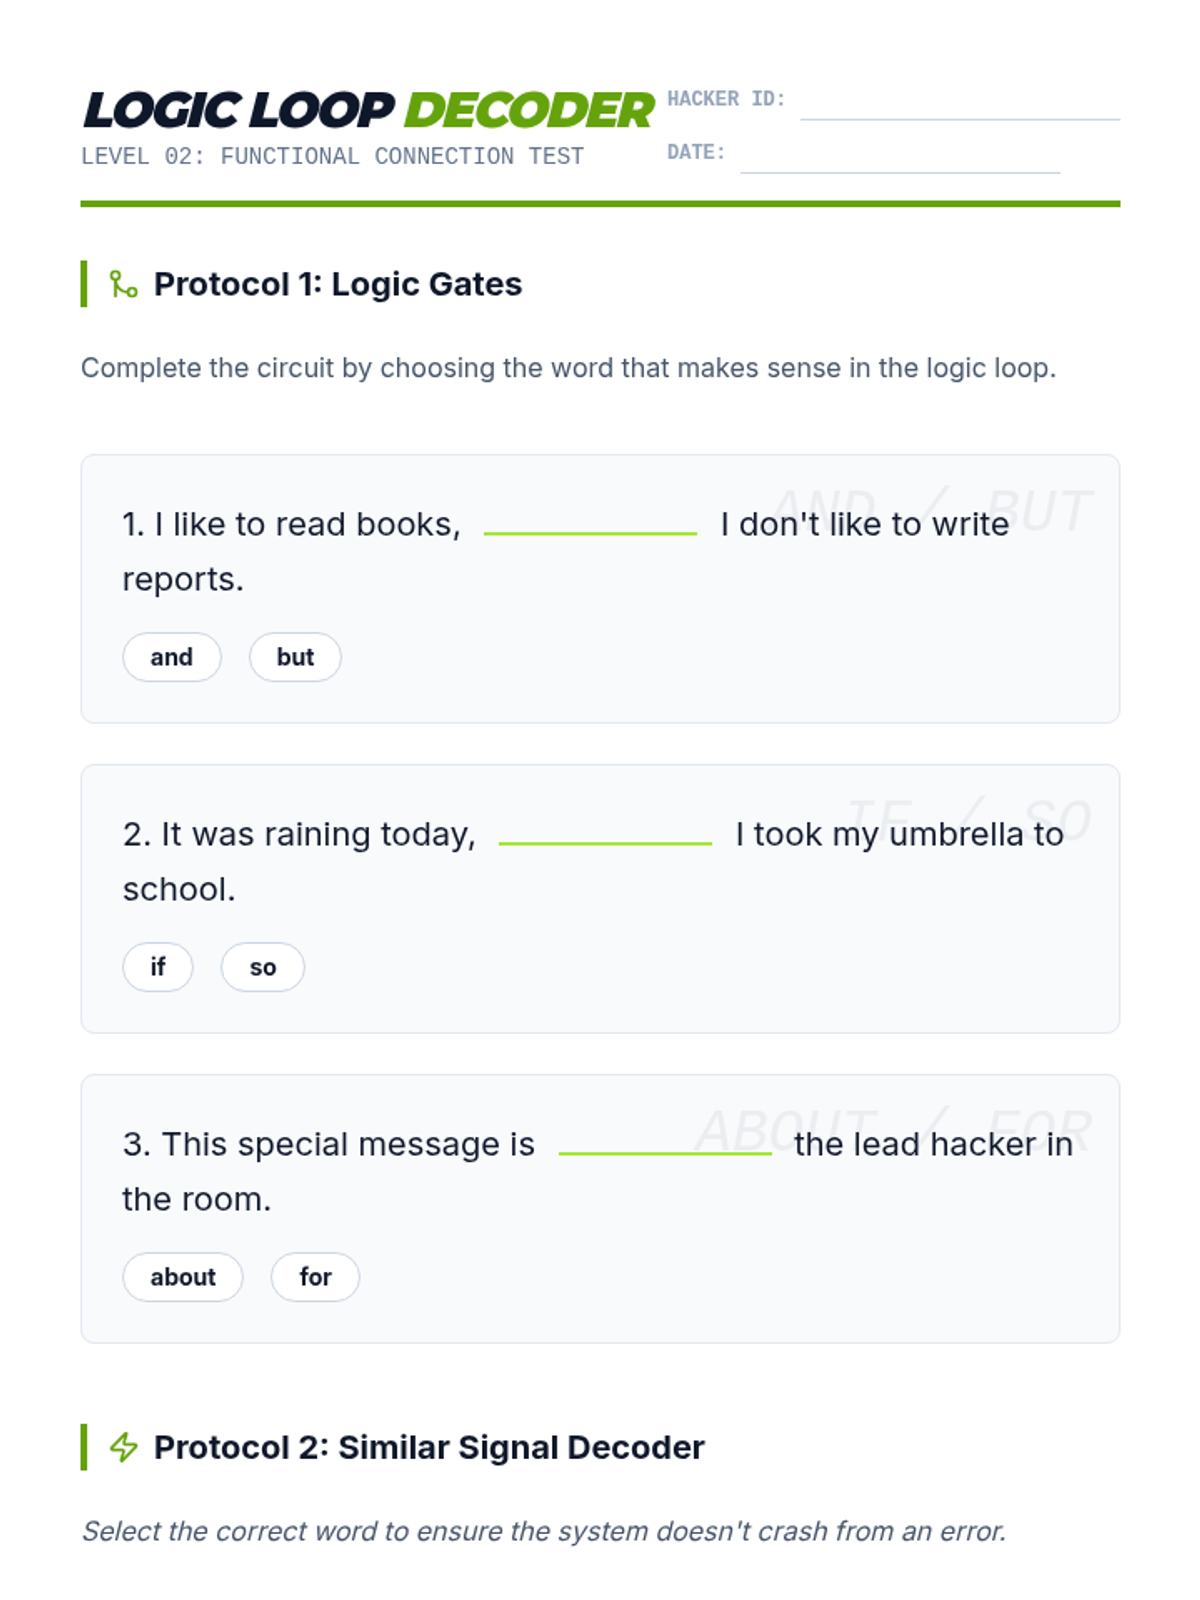Choose the "about" word option
Screen dimensions: 1200x1600
(183, 1277)
